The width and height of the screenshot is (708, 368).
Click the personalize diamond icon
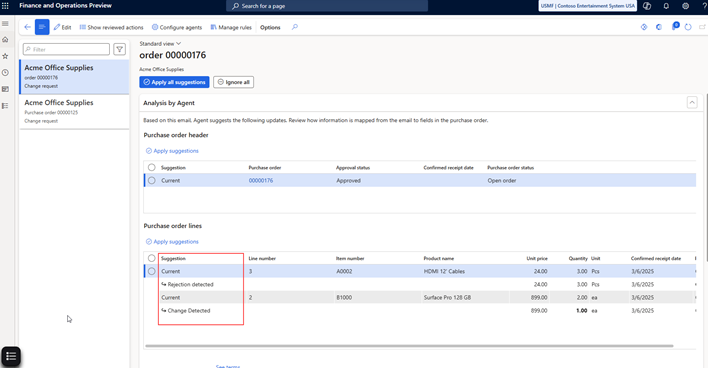pos(644,27)
